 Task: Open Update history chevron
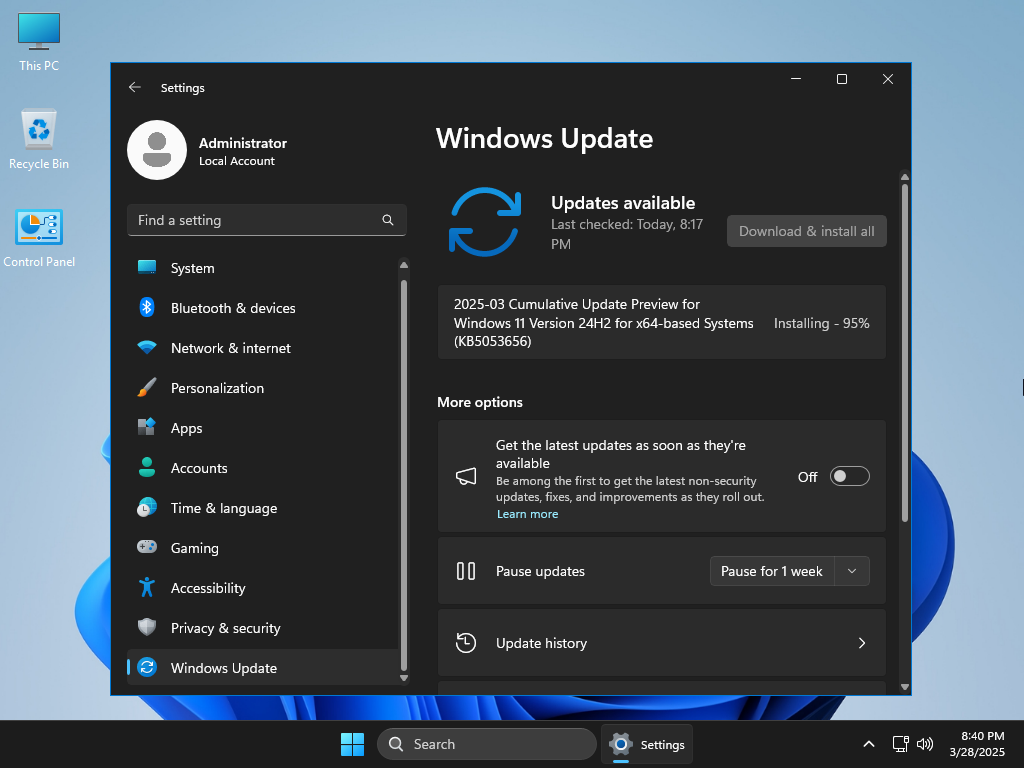(x=862, y=643)
